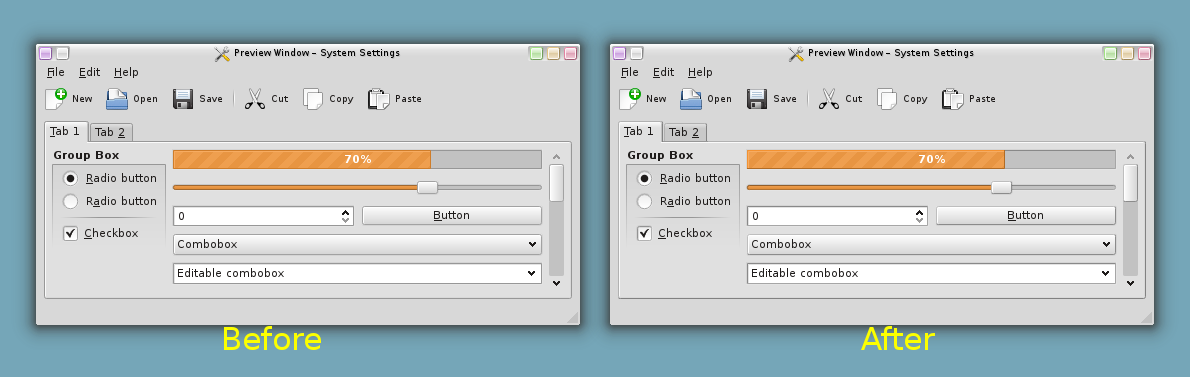Expand the Combobox dropdown in the Before window

[x=357, y=244]
